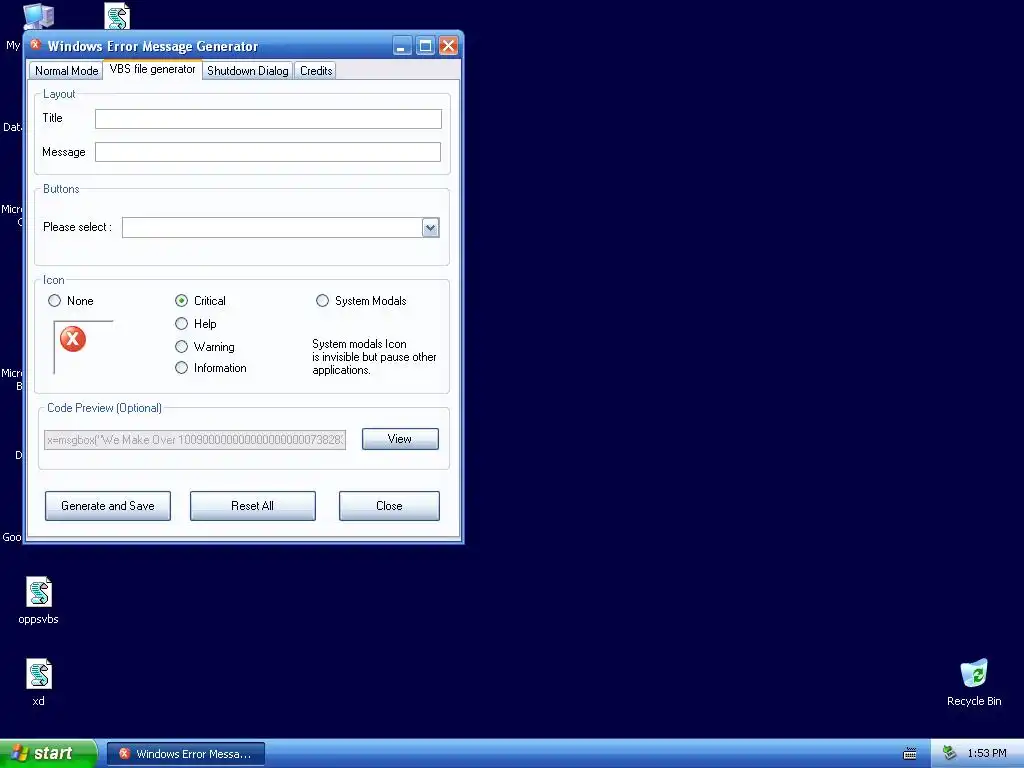Click the 1:53 PM taskbar clock
The image size is (1024, 768).
pos(987,754)
